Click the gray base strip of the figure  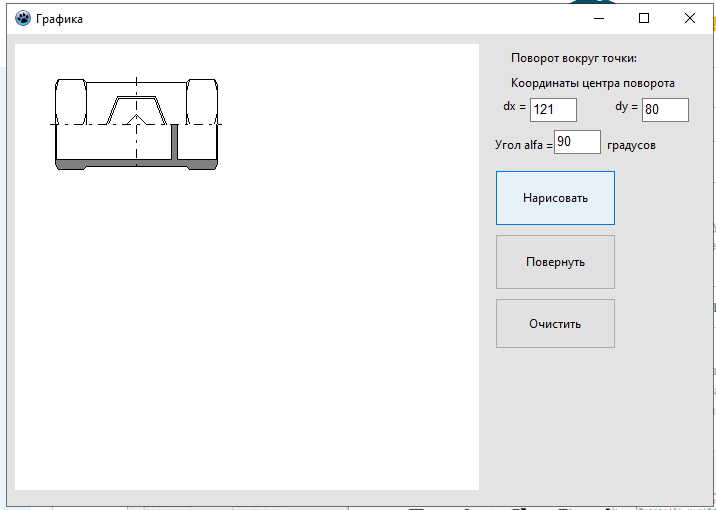[x=137, y=164]
